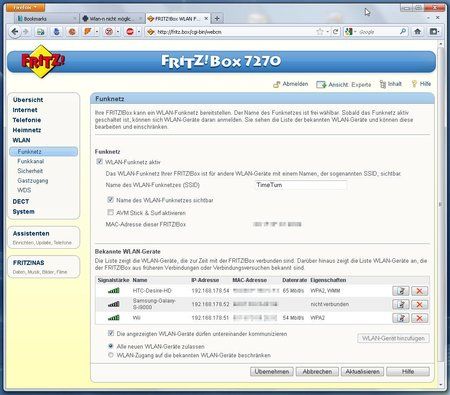Viewport: 450px width, 395px height.
Task: Delete the Samsung-Galaxy-S-I9000 device entry
Action: 419,304
